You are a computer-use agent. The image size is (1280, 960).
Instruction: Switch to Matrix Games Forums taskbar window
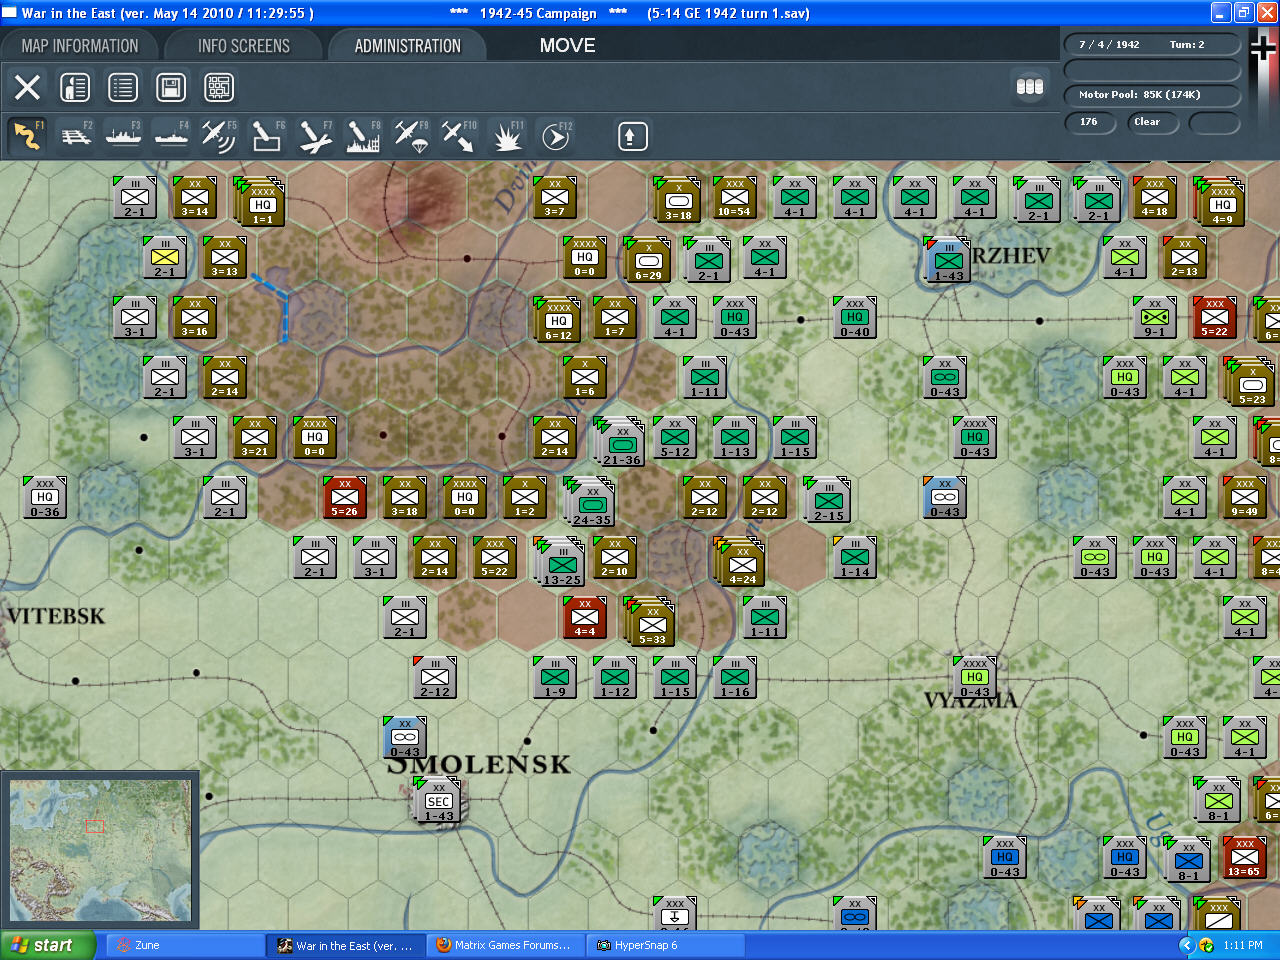[x=504, y=945]
